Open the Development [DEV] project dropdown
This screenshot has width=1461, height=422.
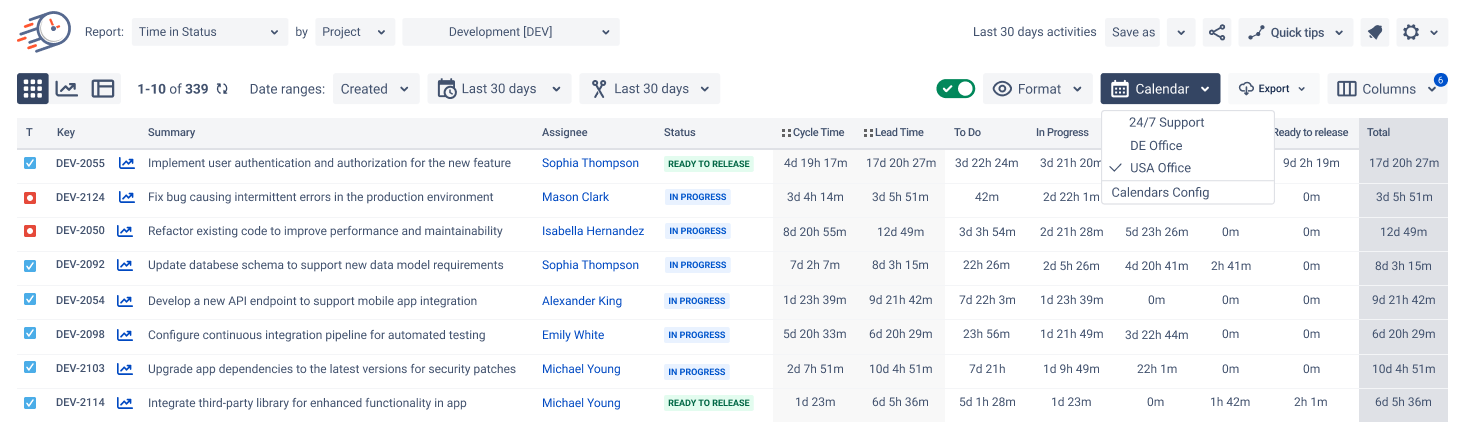pos(511,32)
